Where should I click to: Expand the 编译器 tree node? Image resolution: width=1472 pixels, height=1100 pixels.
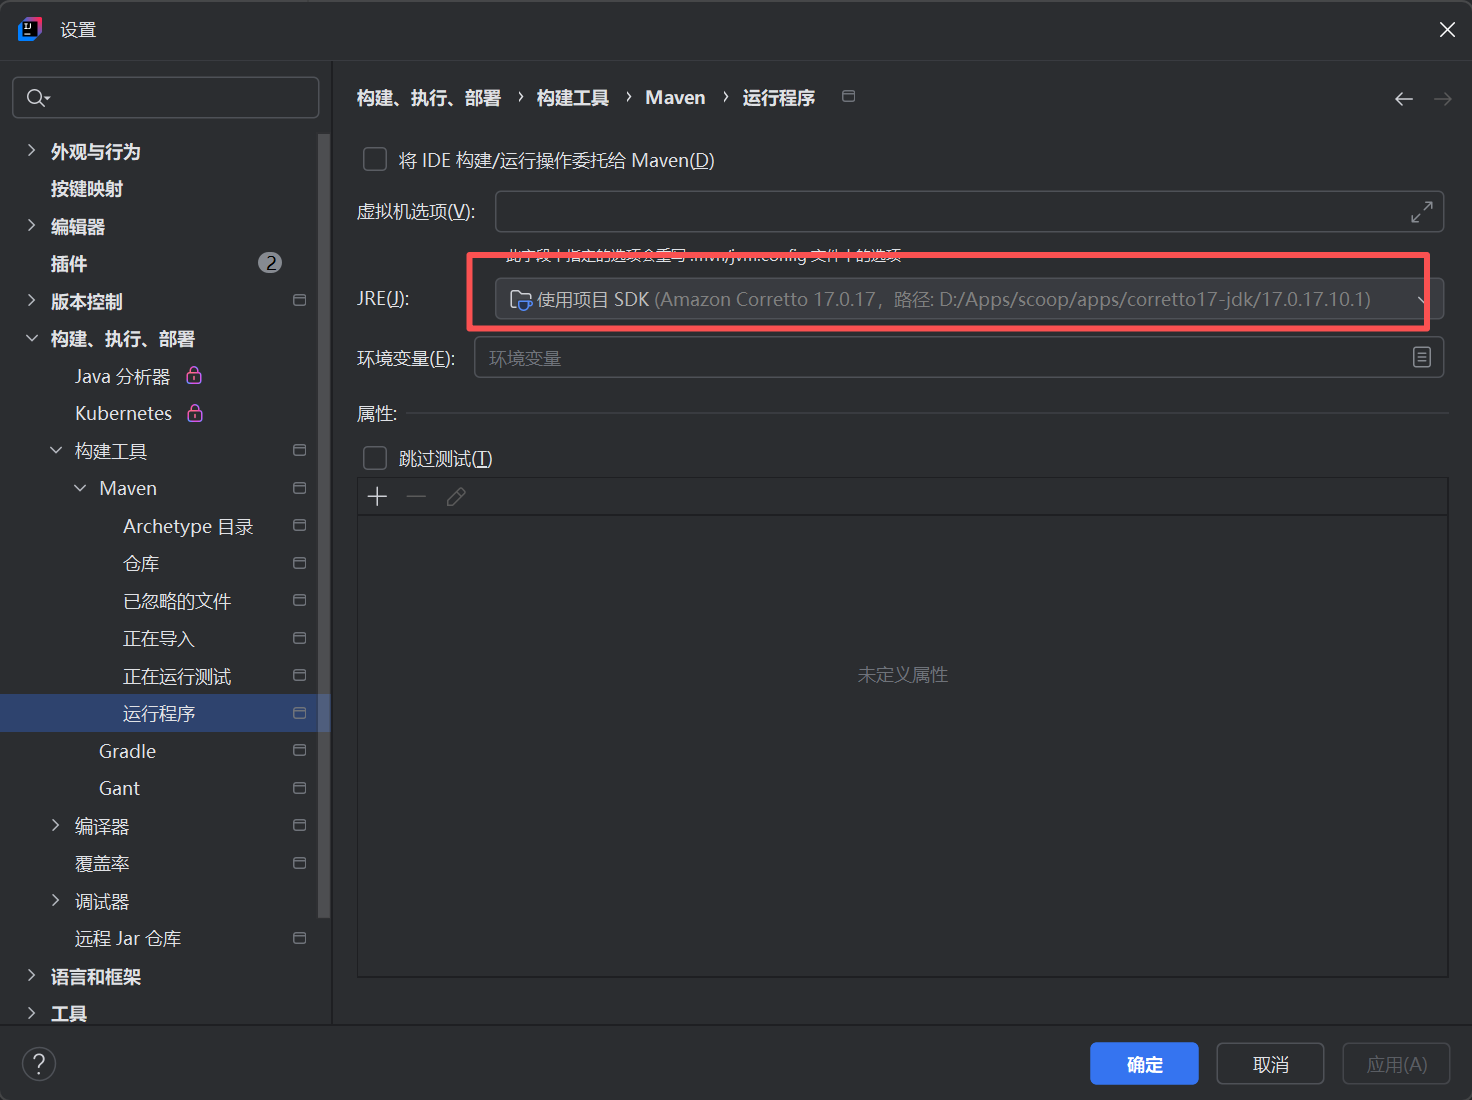point(56,826)
